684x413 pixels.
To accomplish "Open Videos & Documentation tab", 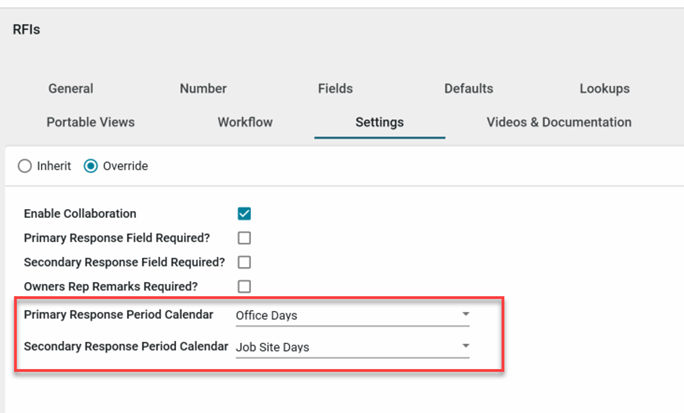I will 558,122.
